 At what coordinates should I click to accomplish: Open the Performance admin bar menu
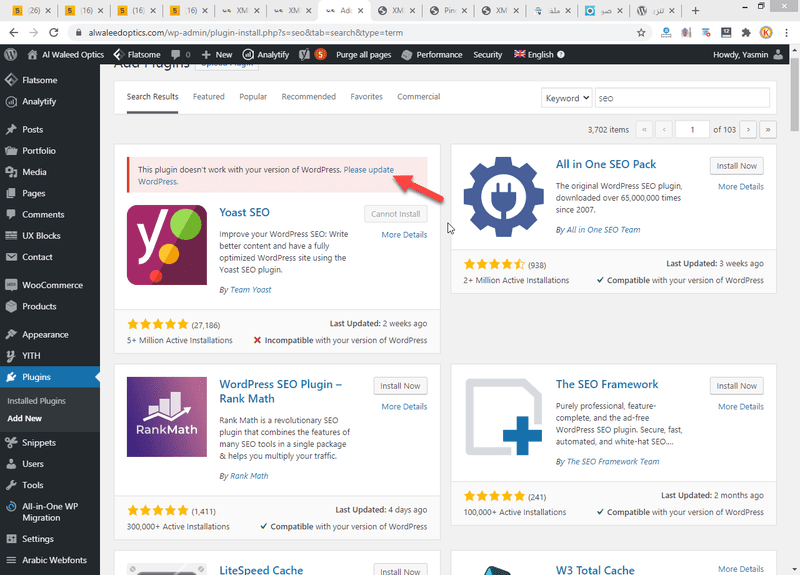pyautogui.click(x=432, y=55)
